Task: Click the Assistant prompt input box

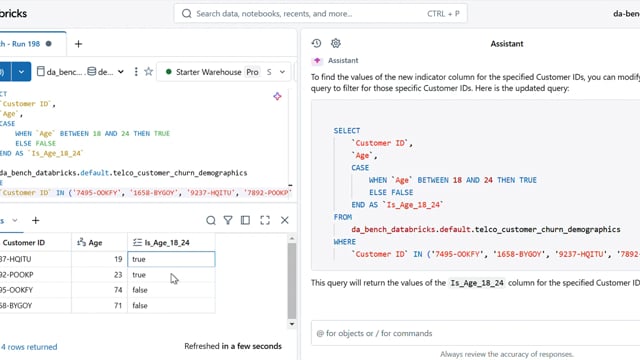Action: (x=476, y=333)
